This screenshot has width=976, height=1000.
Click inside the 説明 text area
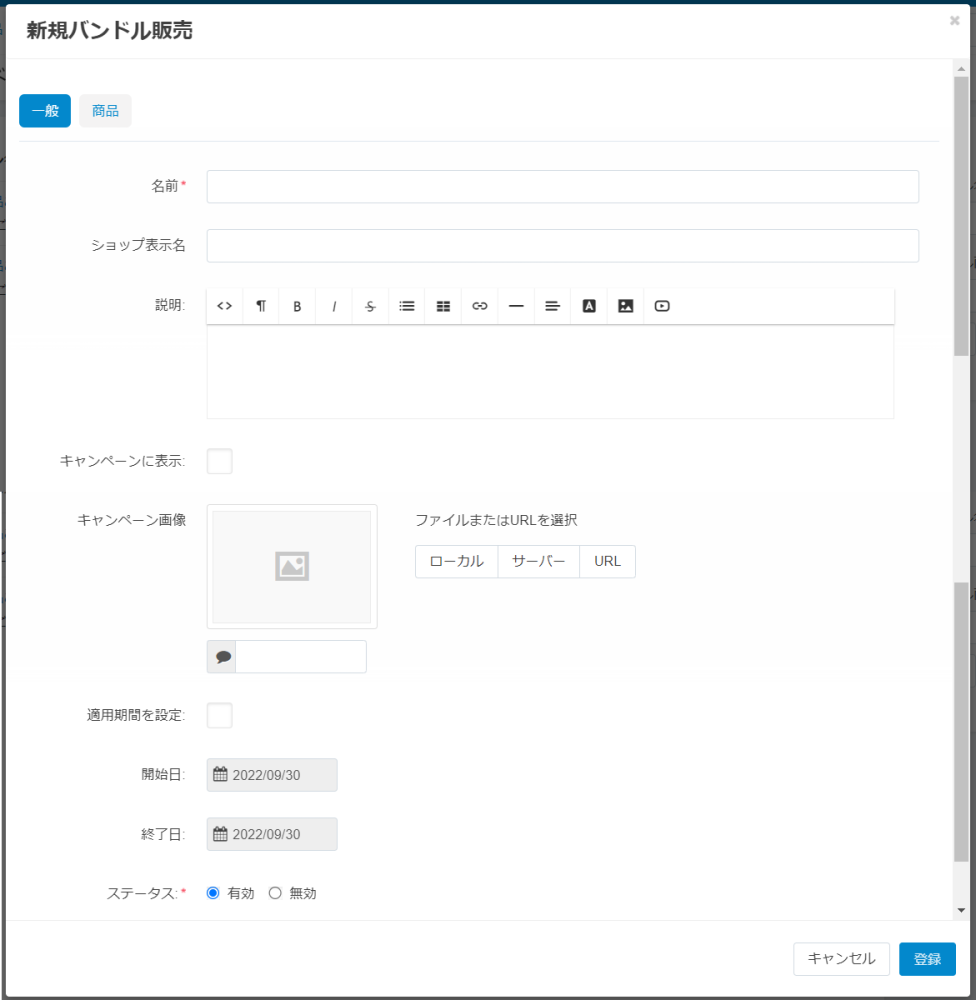551,372
